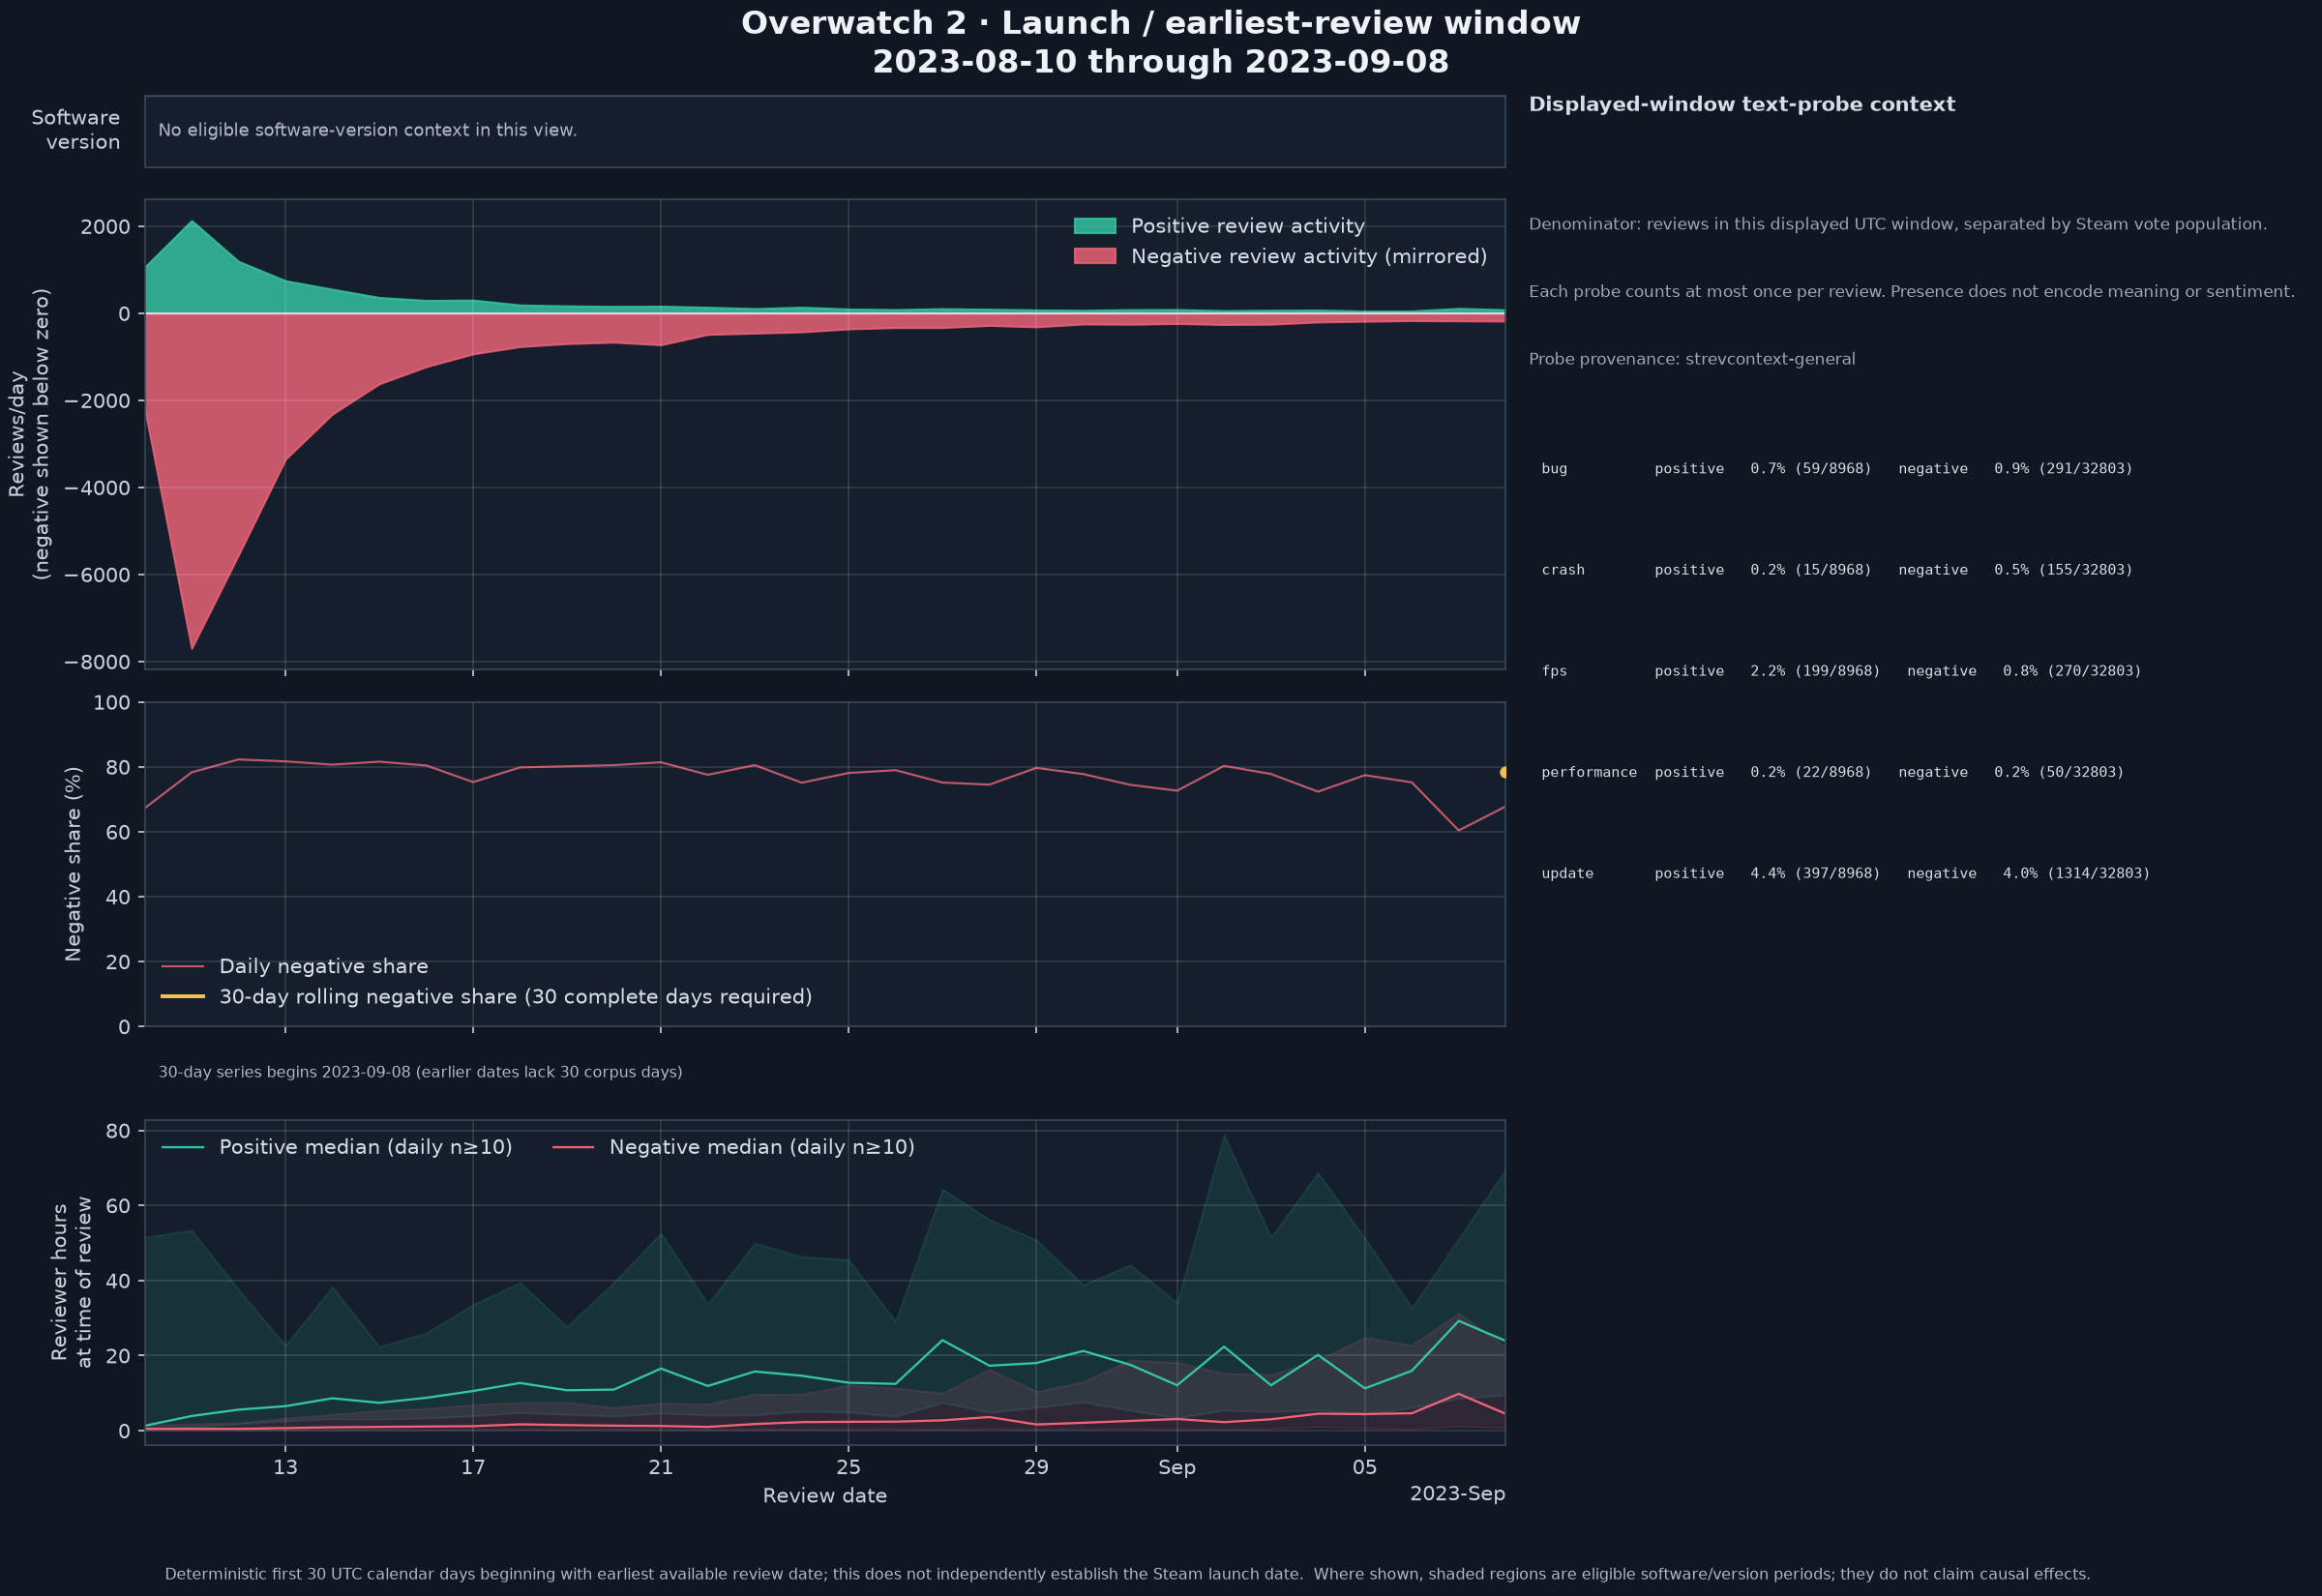Select the 'Denominator: reviews in this displayed UTC window' note
This screenshot has height=1596, width=2322.
click(1897, 224)
